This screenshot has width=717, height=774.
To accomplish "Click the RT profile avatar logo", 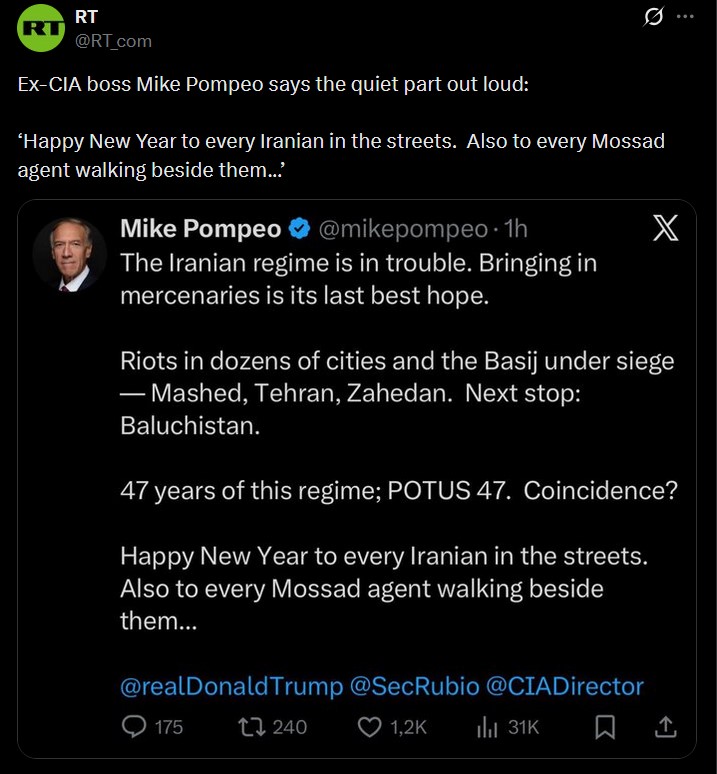I will pos(41,30).
